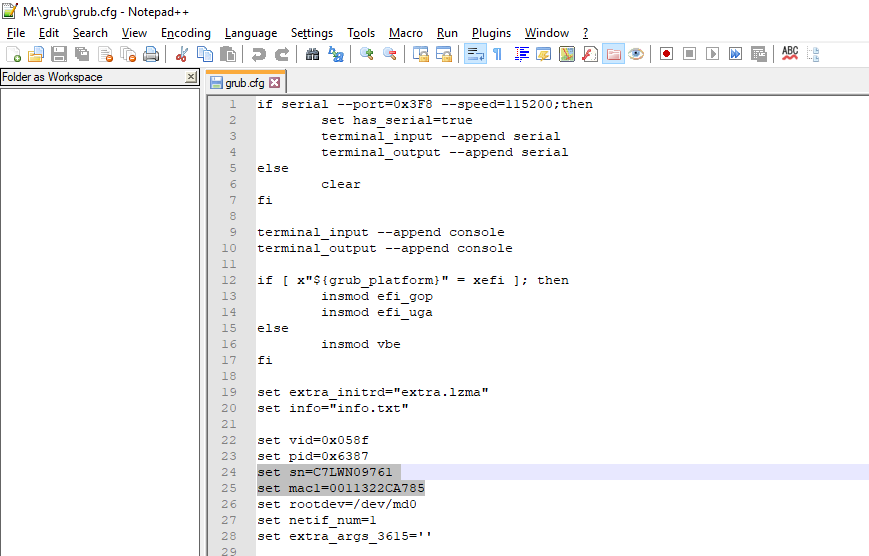Open the question mark help menu
869x556 pixels.
(585, 33)
